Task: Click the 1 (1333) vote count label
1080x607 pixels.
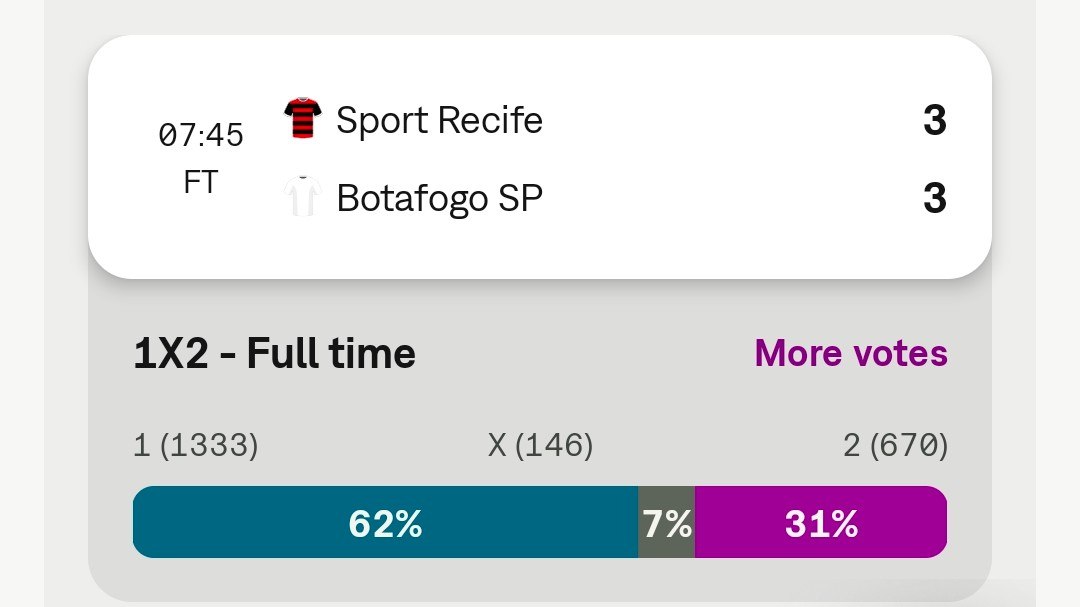Action: [196, 445]
